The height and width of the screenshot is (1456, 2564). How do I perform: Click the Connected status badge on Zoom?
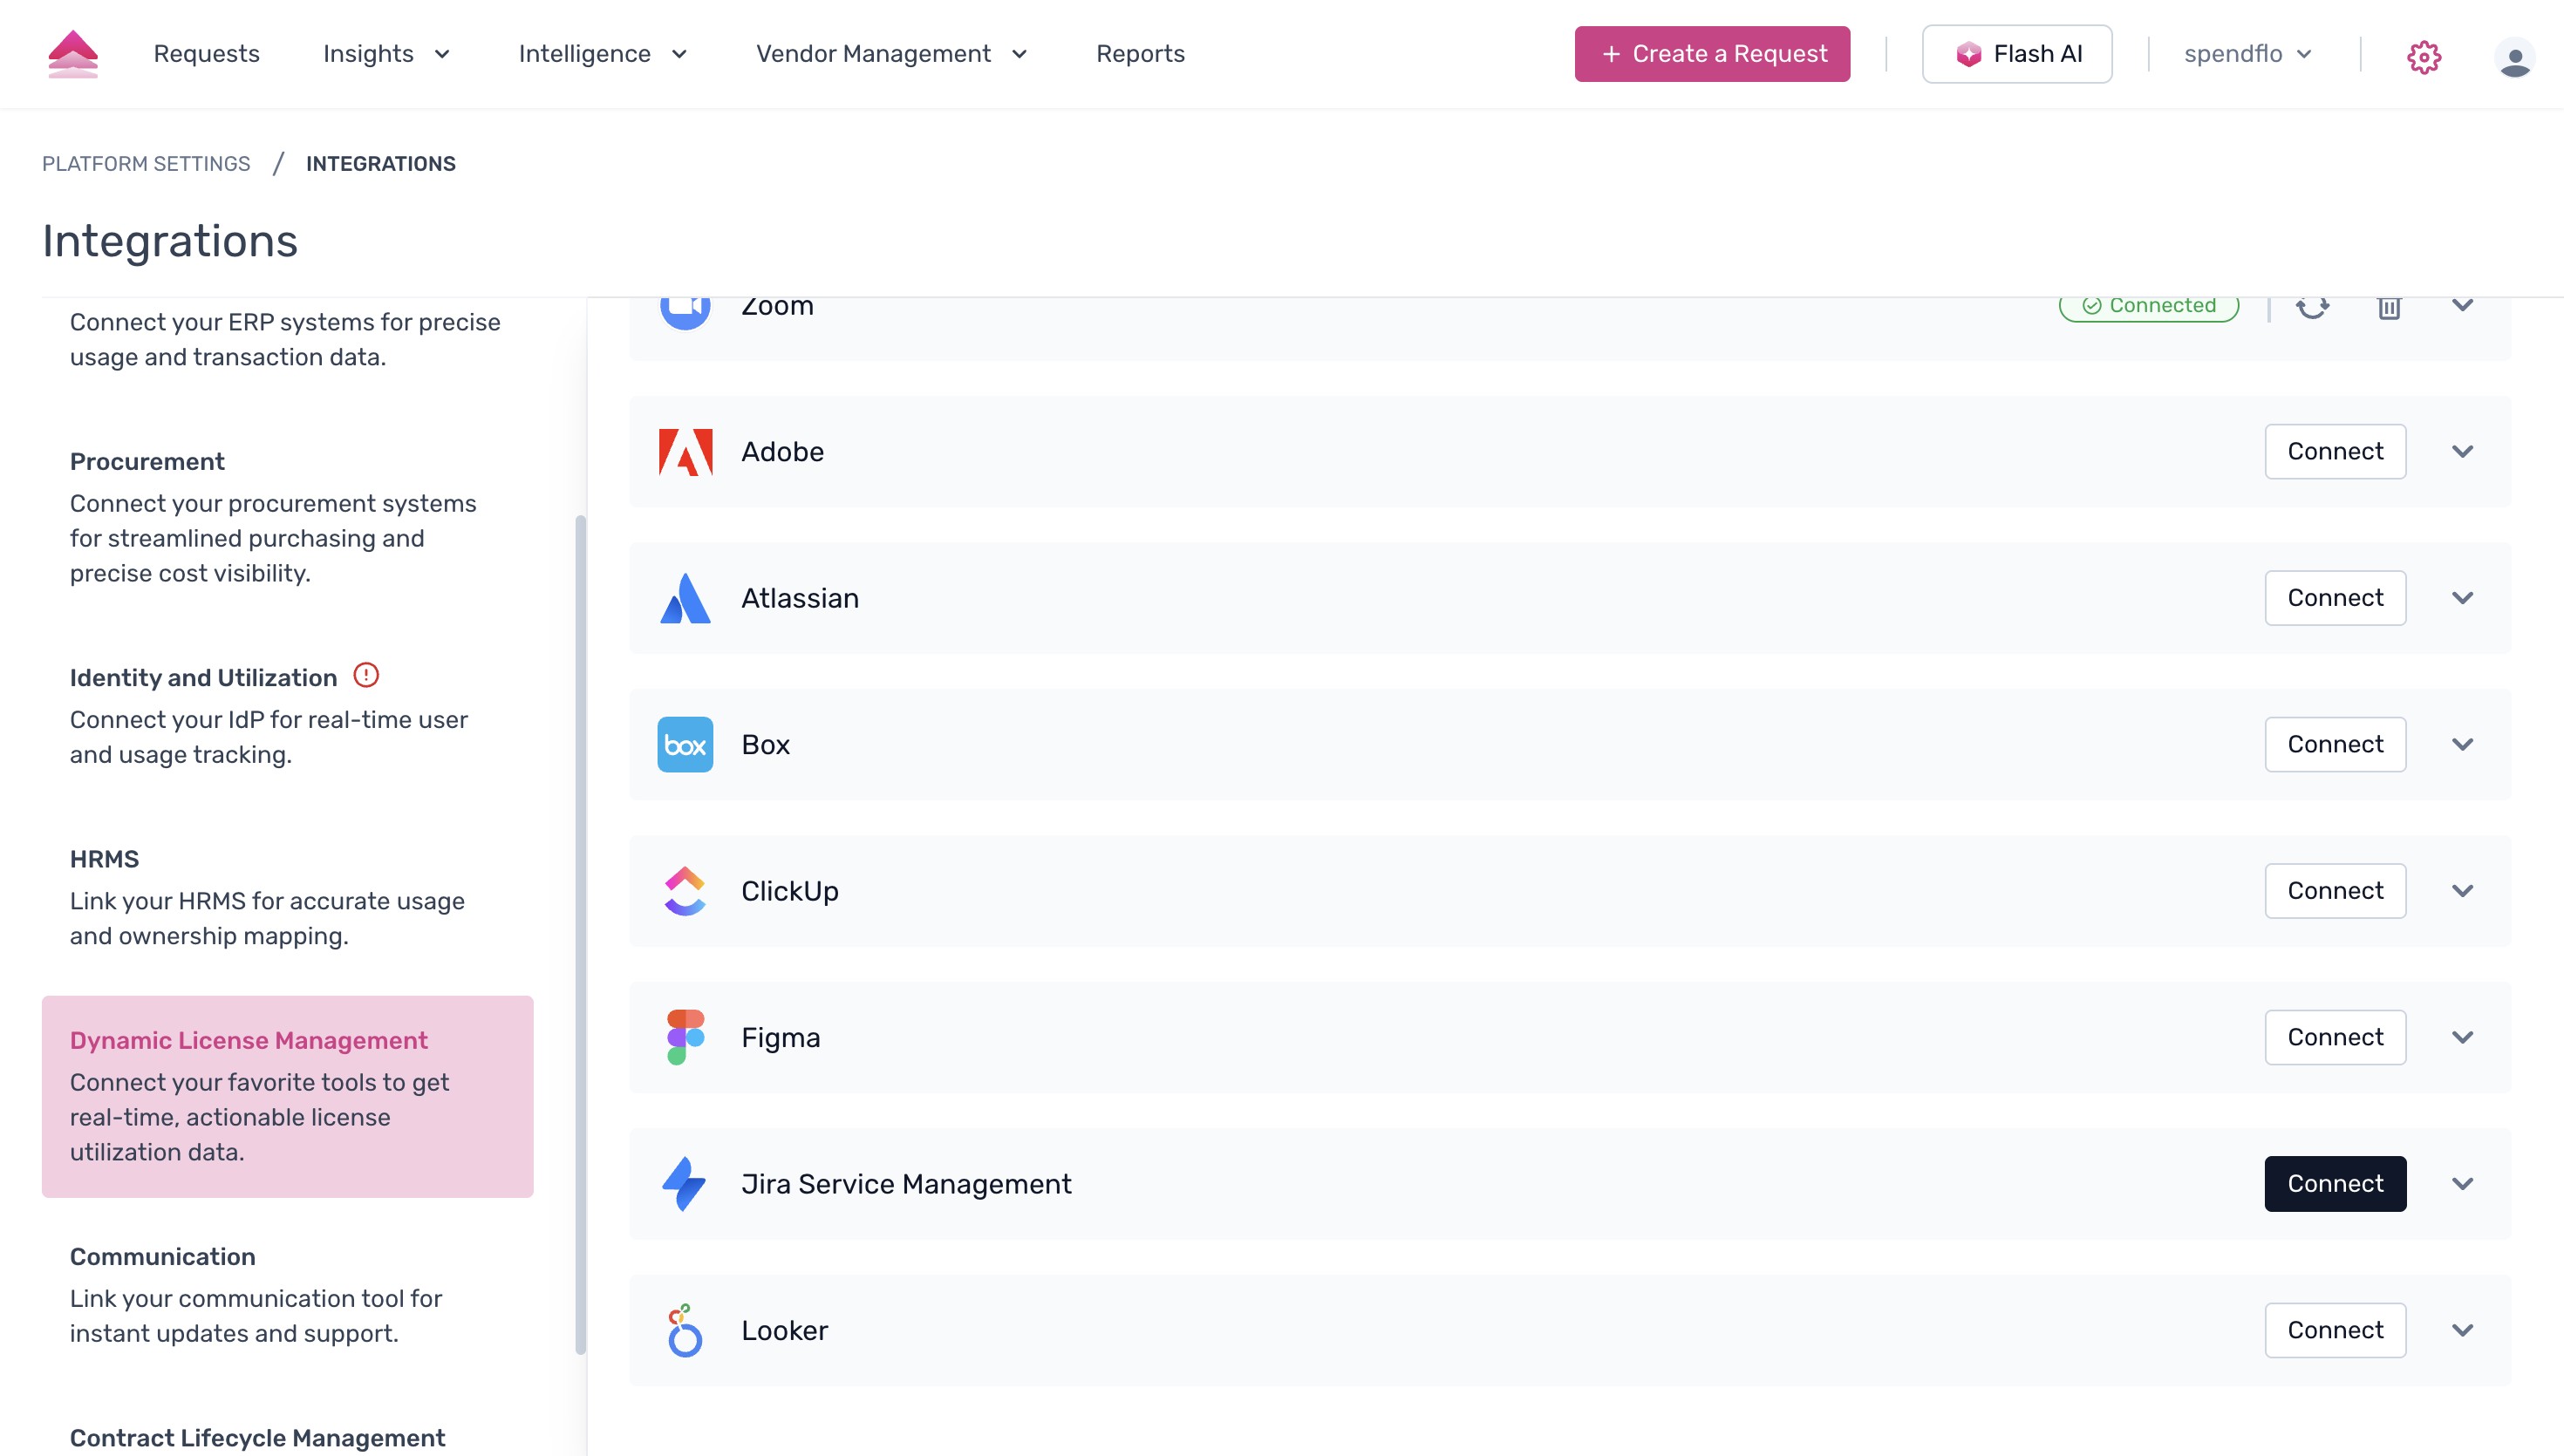[2148, 306]
